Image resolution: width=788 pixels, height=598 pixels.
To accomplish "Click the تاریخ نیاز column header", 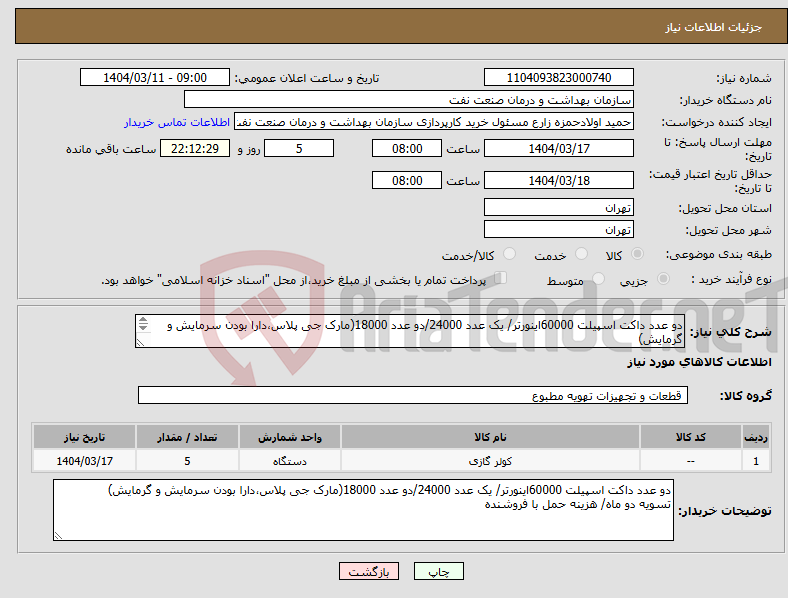I will pos(84,437).
